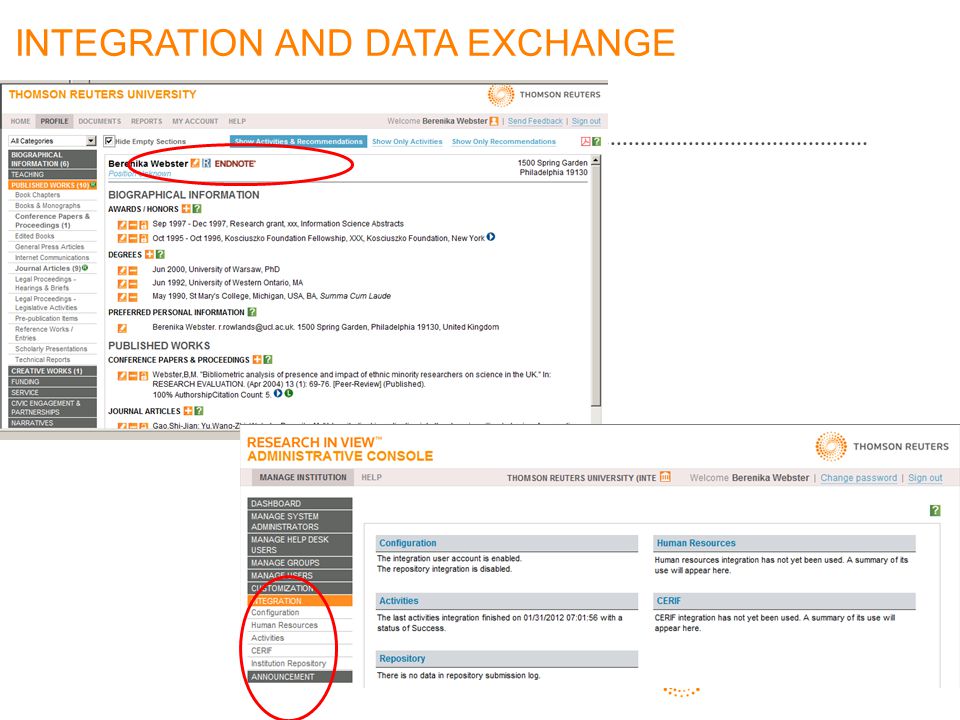This screenshot has width=960, height=720.
Task: Click the ResearcherID icon next to the name
Action: pyautogui.click(x=206, y=163)
